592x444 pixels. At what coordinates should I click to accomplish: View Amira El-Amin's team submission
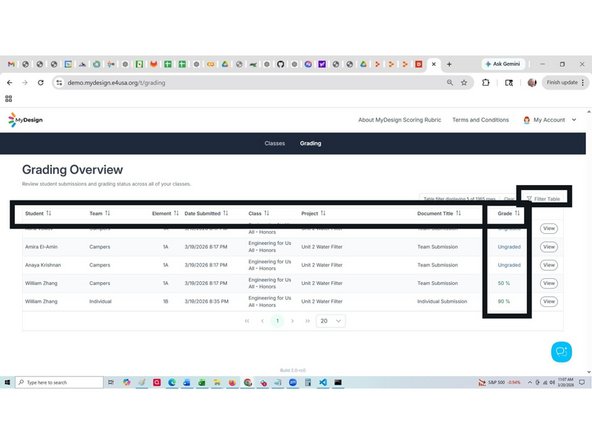[549, 247]
